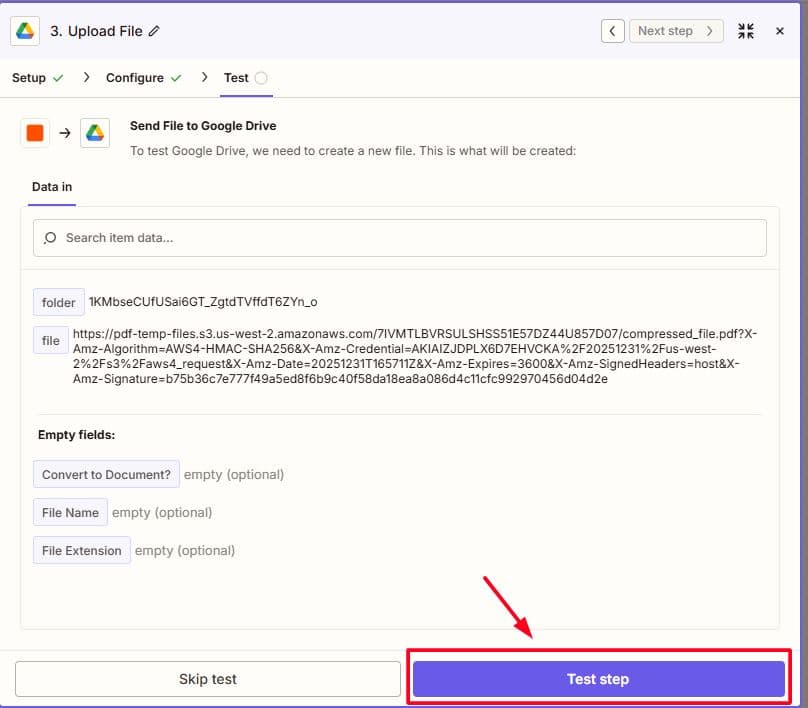Click the file field label
Viewport: 808px width, 708px height.
pos(51,341)
